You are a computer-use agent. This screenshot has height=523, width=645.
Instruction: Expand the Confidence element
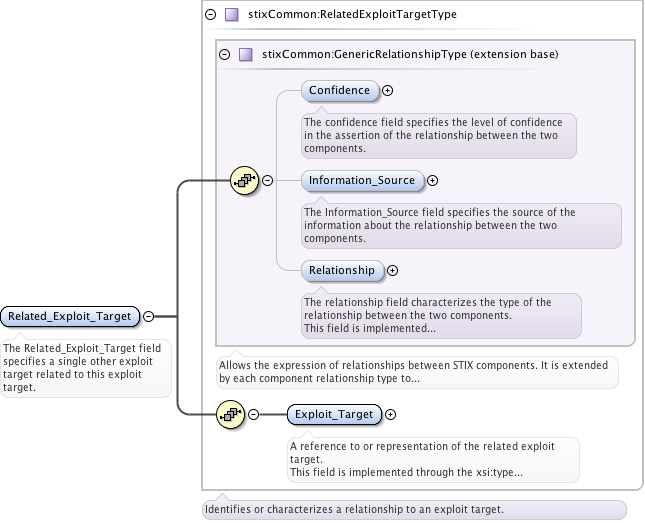pos(388,91)
